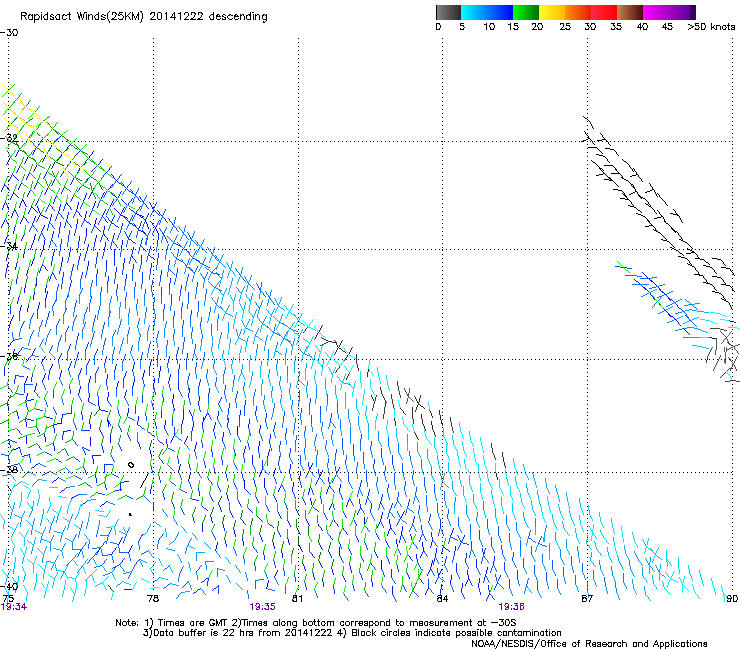This screenshot has width=740, height=650.
Task: Click the -30 latitude axis label
Action: [9, 33]
